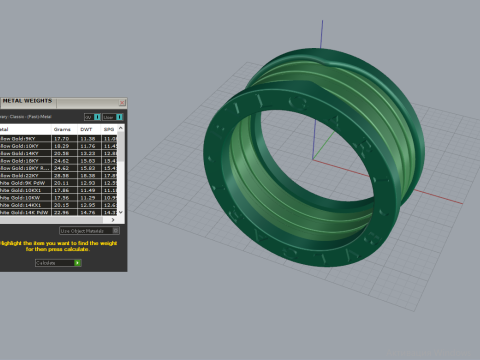Click the 11.49 DWT cell for White Gold:10KX1
This screenshot has width=480, height=360.
pyautogui.click(x=89, y=190)
